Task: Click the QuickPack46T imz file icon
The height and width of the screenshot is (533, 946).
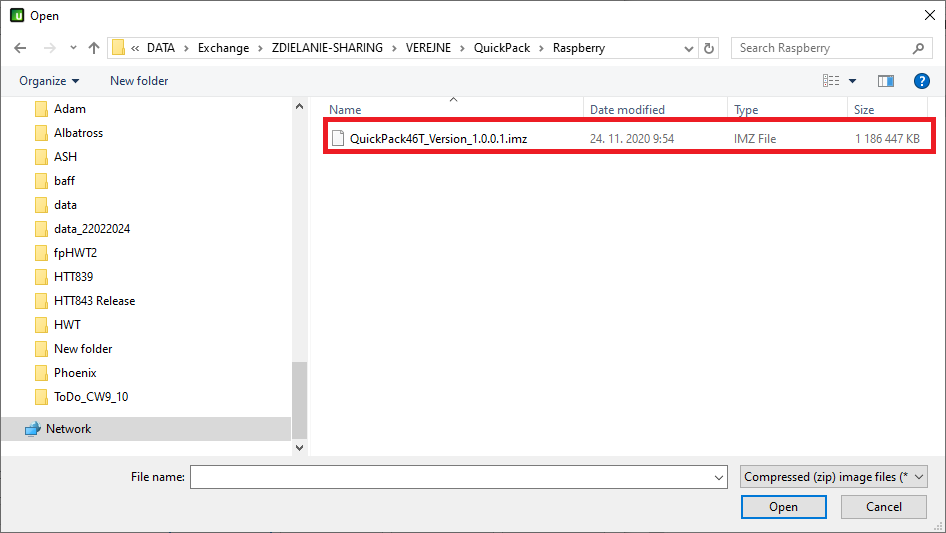Action: pos(338,139)
